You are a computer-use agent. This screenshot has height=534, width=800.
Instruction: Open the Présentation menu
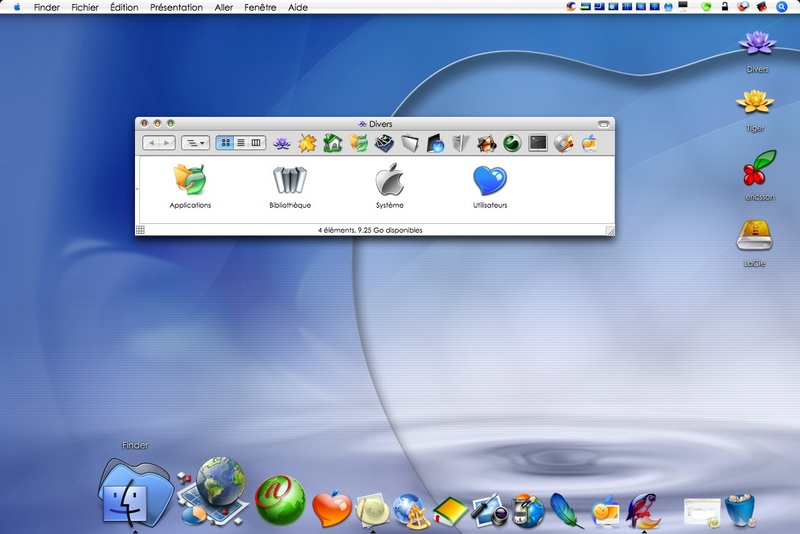pos(176,7)
